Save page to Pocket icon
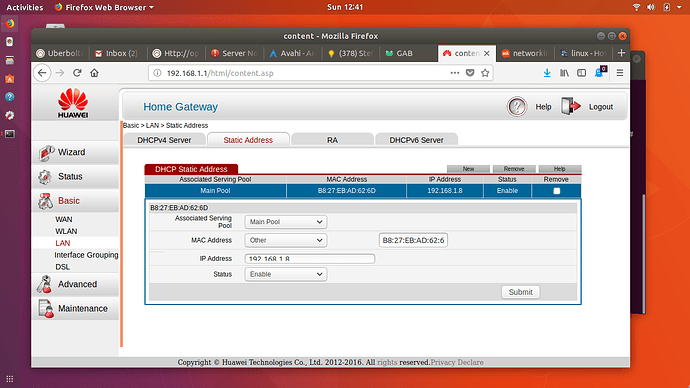Image resolution: width=690 pixels, height=388 pixels. pyautogui.click(x=470, y=73)
